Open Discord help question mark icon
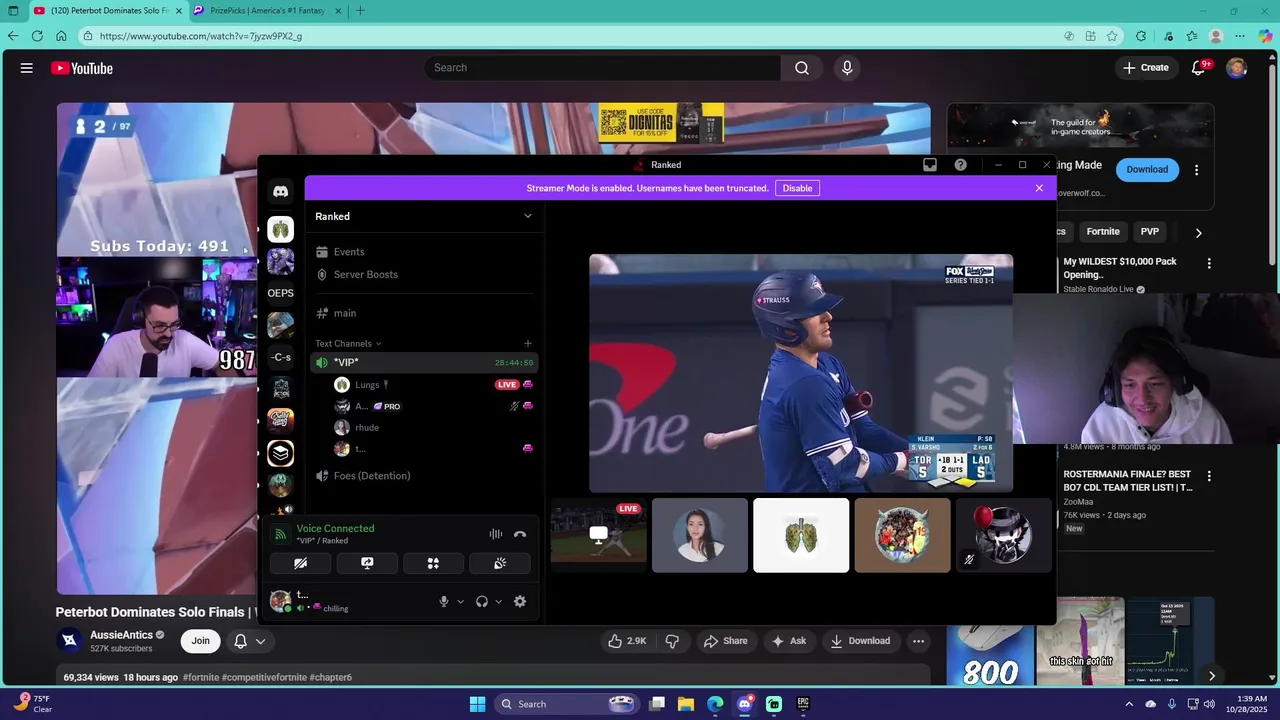1280x720 pixels. tap(961, 165)
